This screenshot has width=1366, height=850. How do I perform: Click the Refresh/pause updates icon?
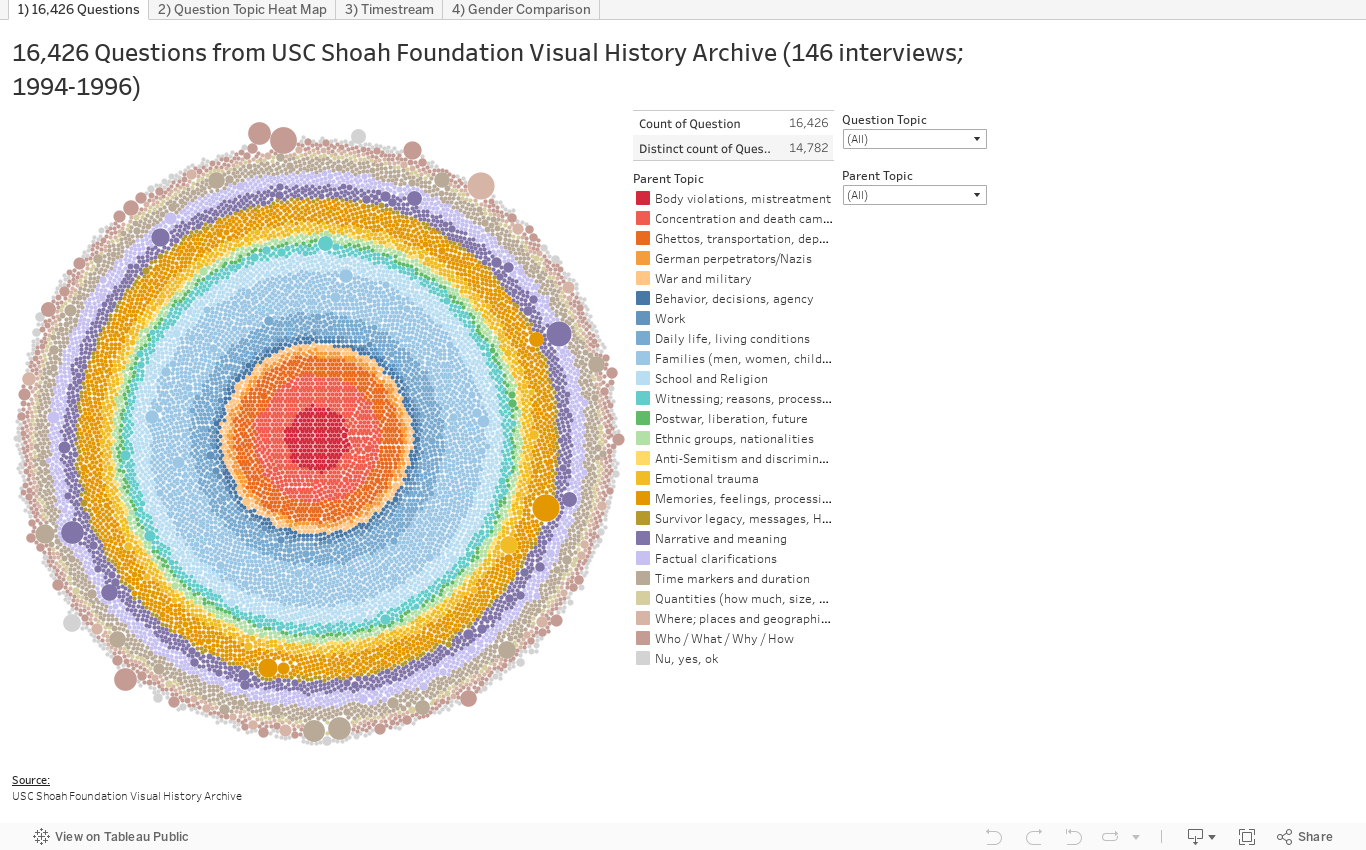(x=1110, y=837)
